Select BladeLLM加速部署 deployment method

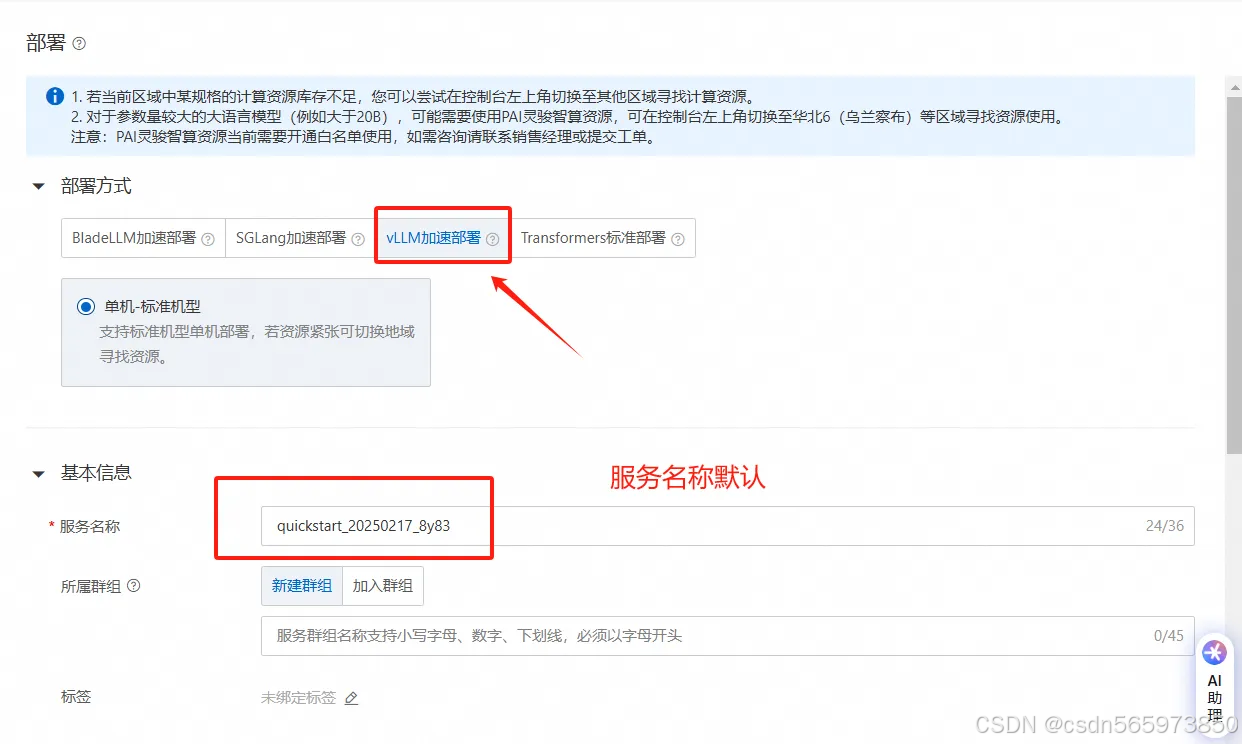[x=135, y=238]
